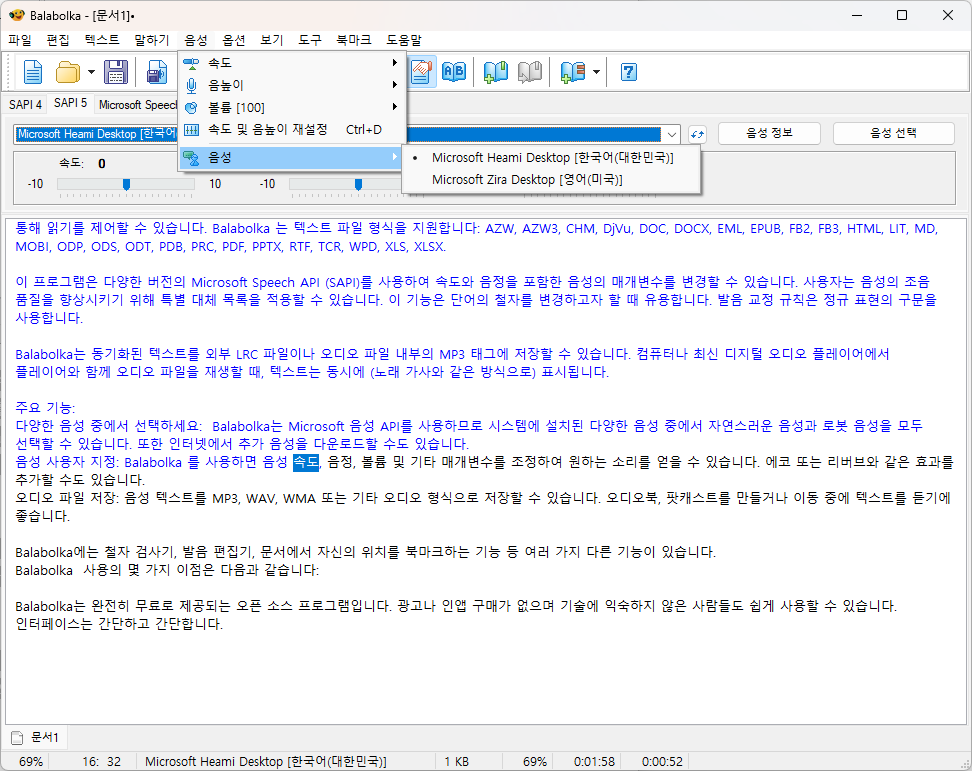Viewport: 972px width, 771px height.
Task: Minimize the Balabolka window
Action: (x=857, y=15)
